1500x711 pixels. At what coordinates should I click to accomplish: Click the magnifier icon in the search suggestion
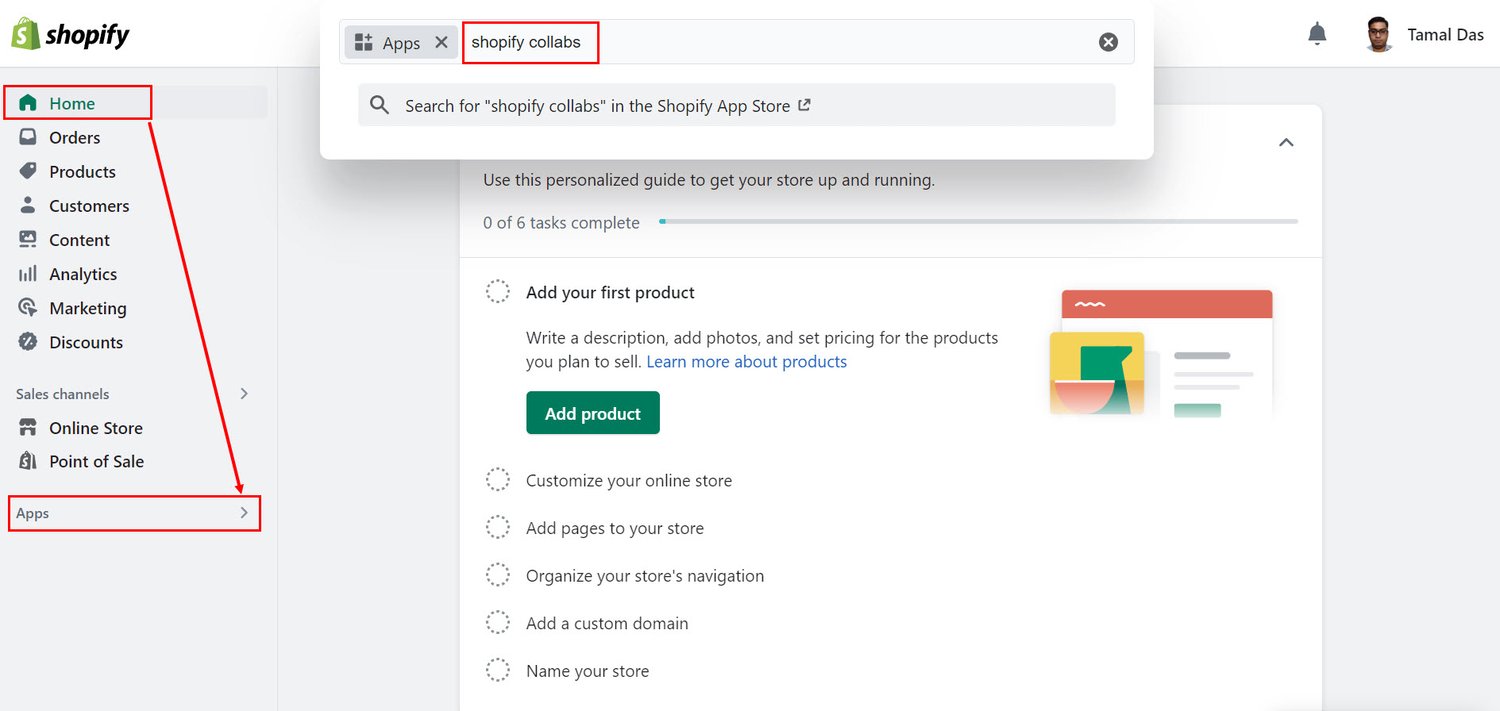(x=380, y=105)
